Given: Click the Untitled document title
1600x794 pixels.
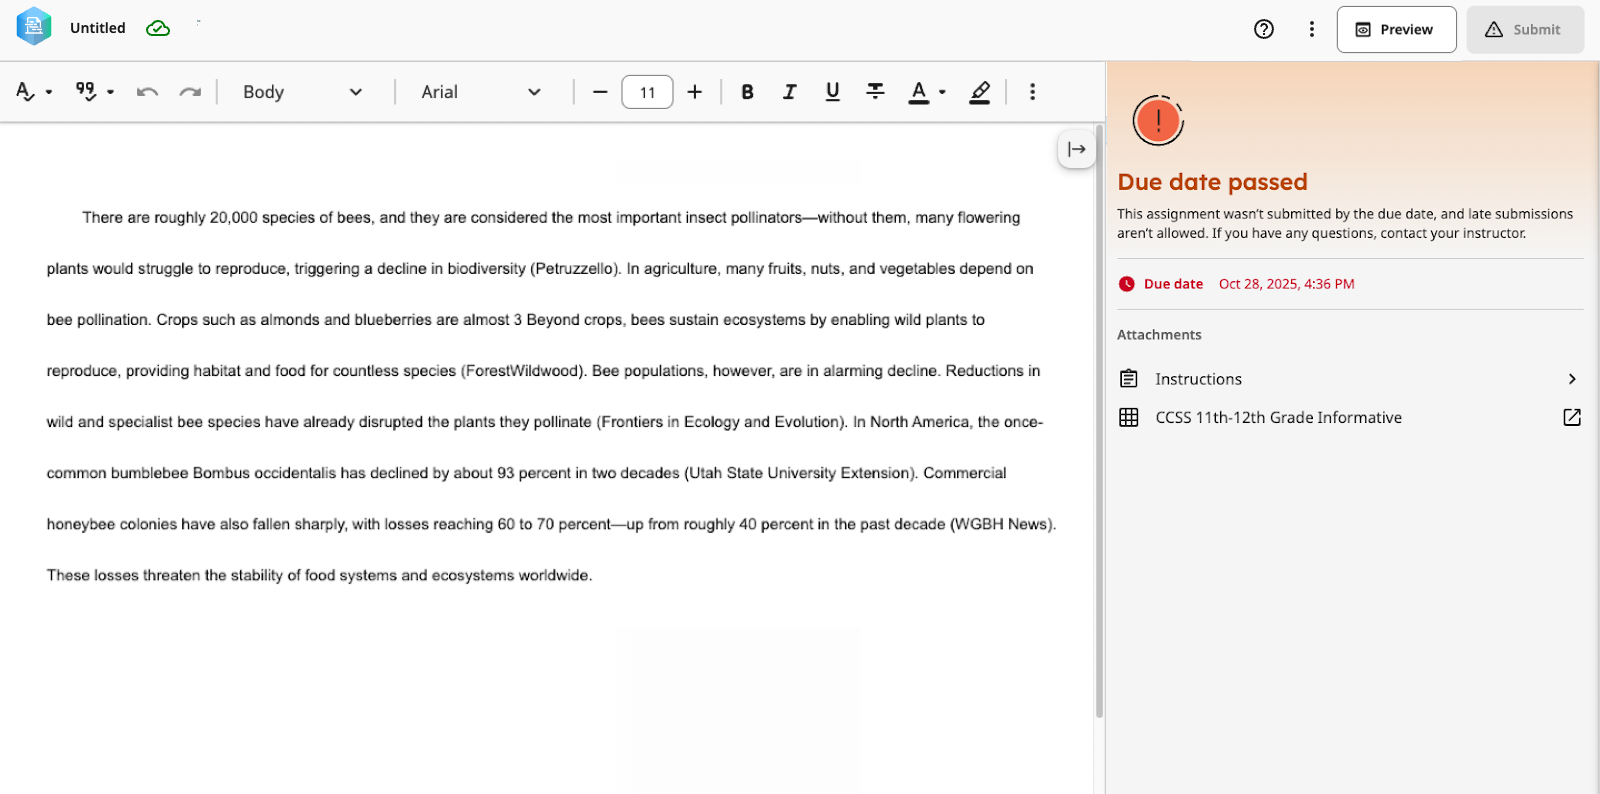Looking at the screenshot, I should (98, 28).
